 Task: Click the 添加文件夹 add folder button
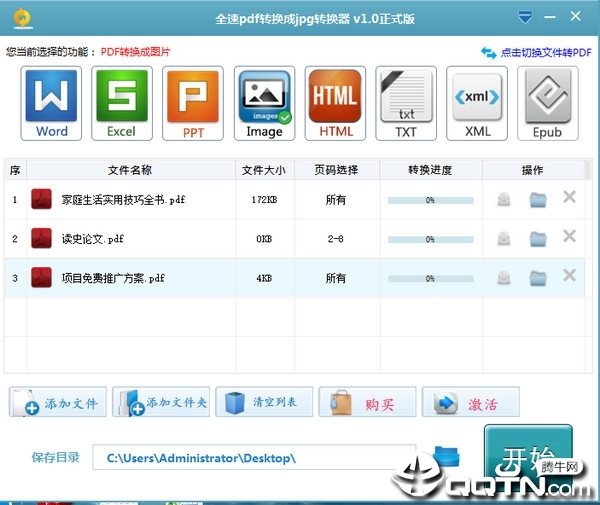(161, 402)
